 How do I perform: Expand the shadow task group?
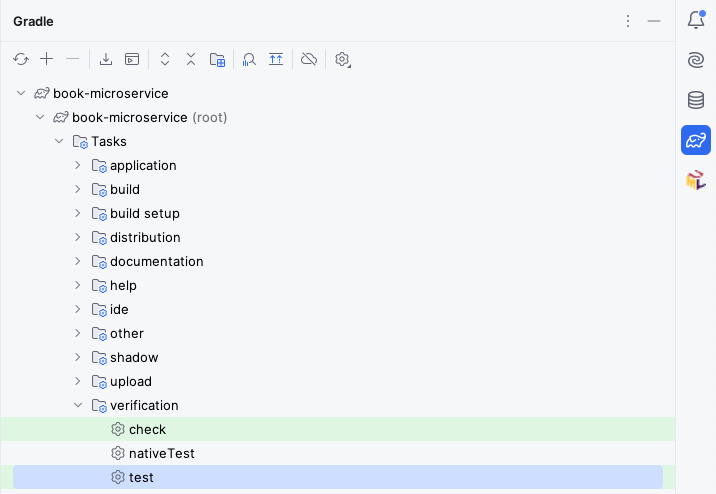[78, 357]
